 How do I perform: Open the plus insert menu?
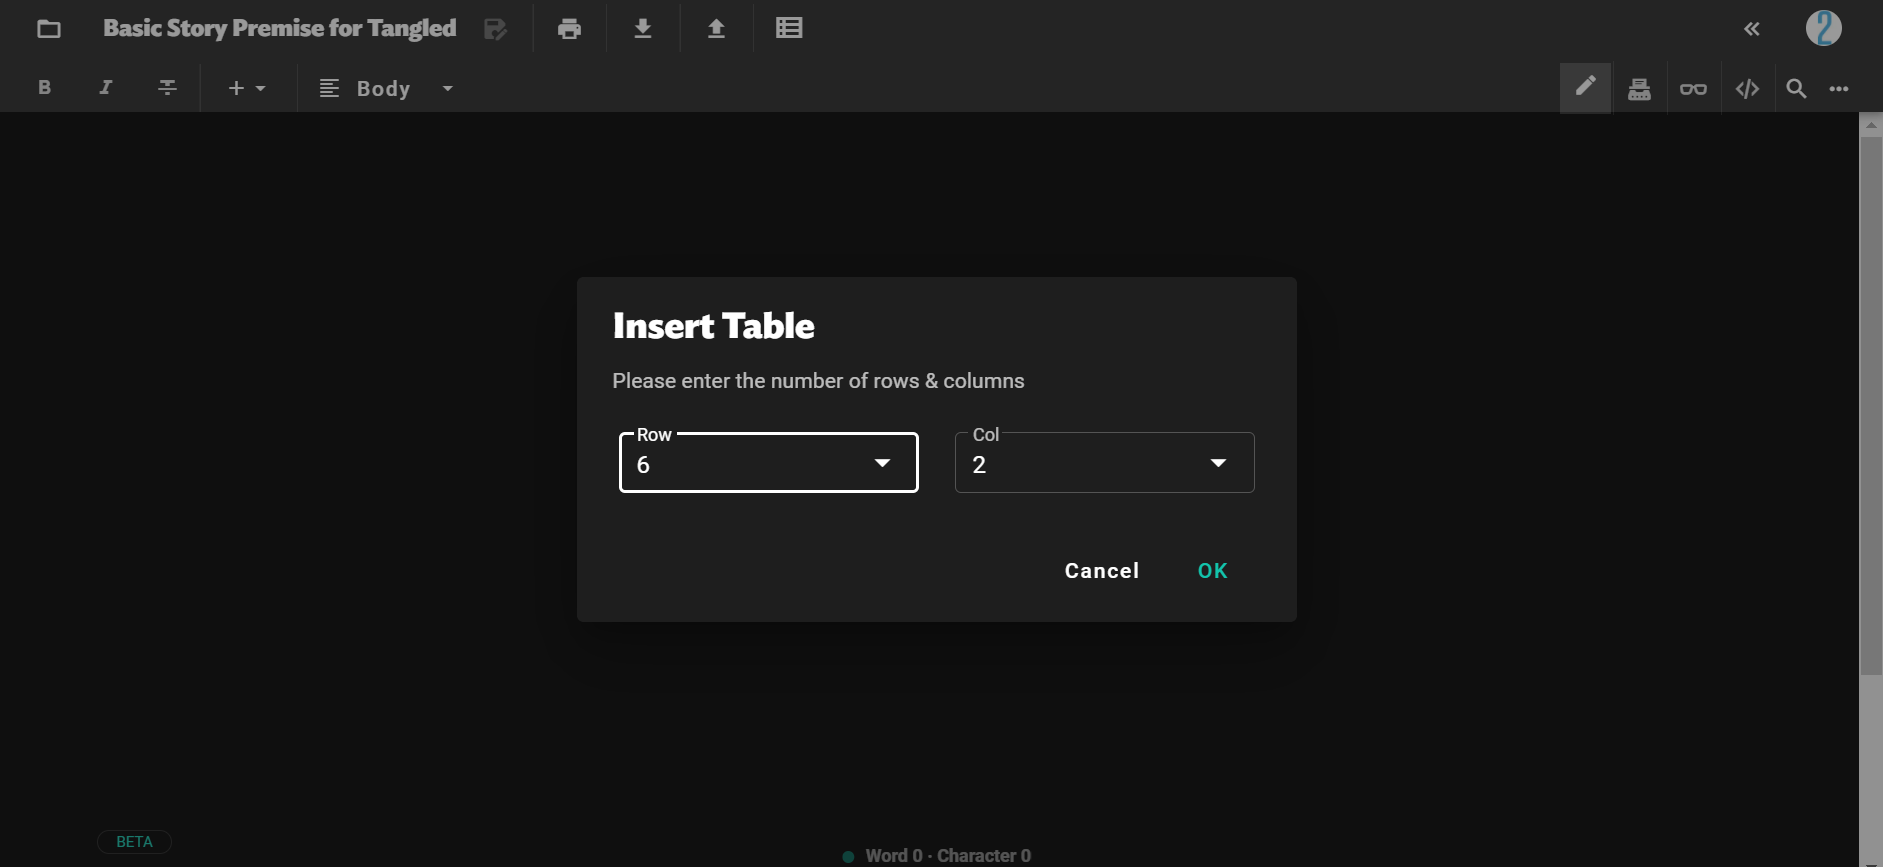[246, 89]
